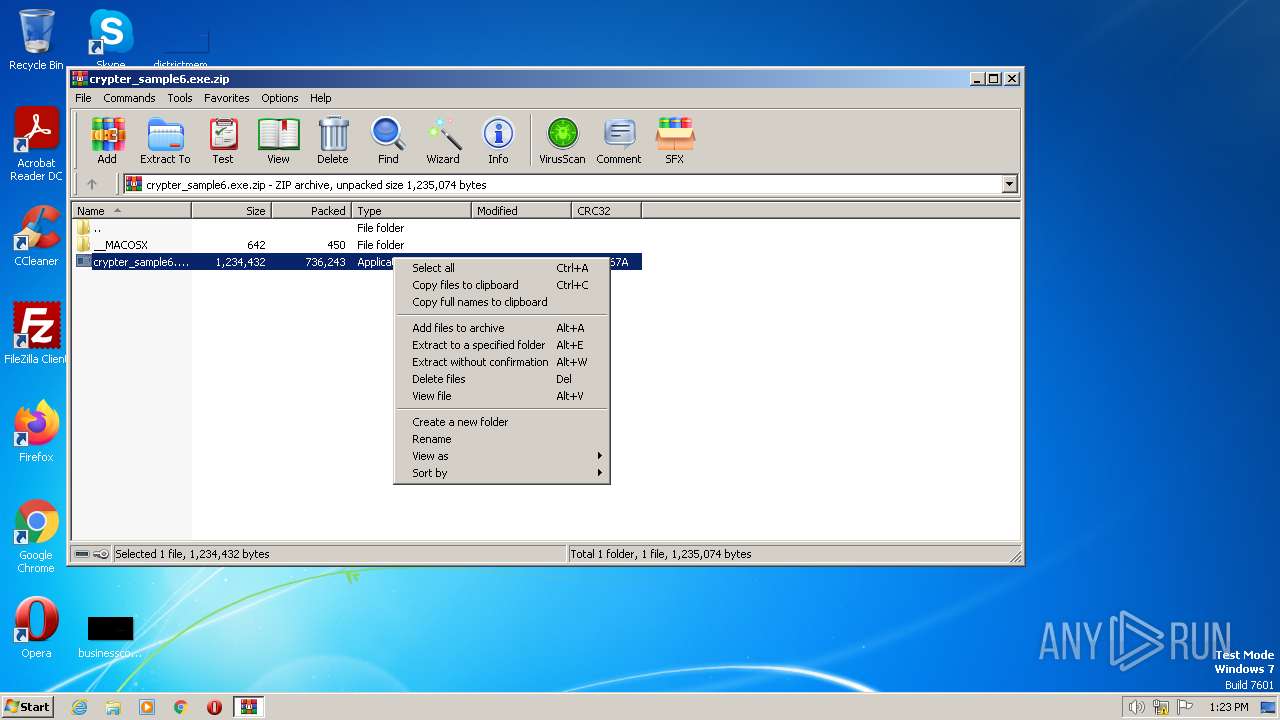Open Windows Explorer taskbar folder icon
Image resolution: width=1280 pixels, height=720 pixels.
coord(113,707)
